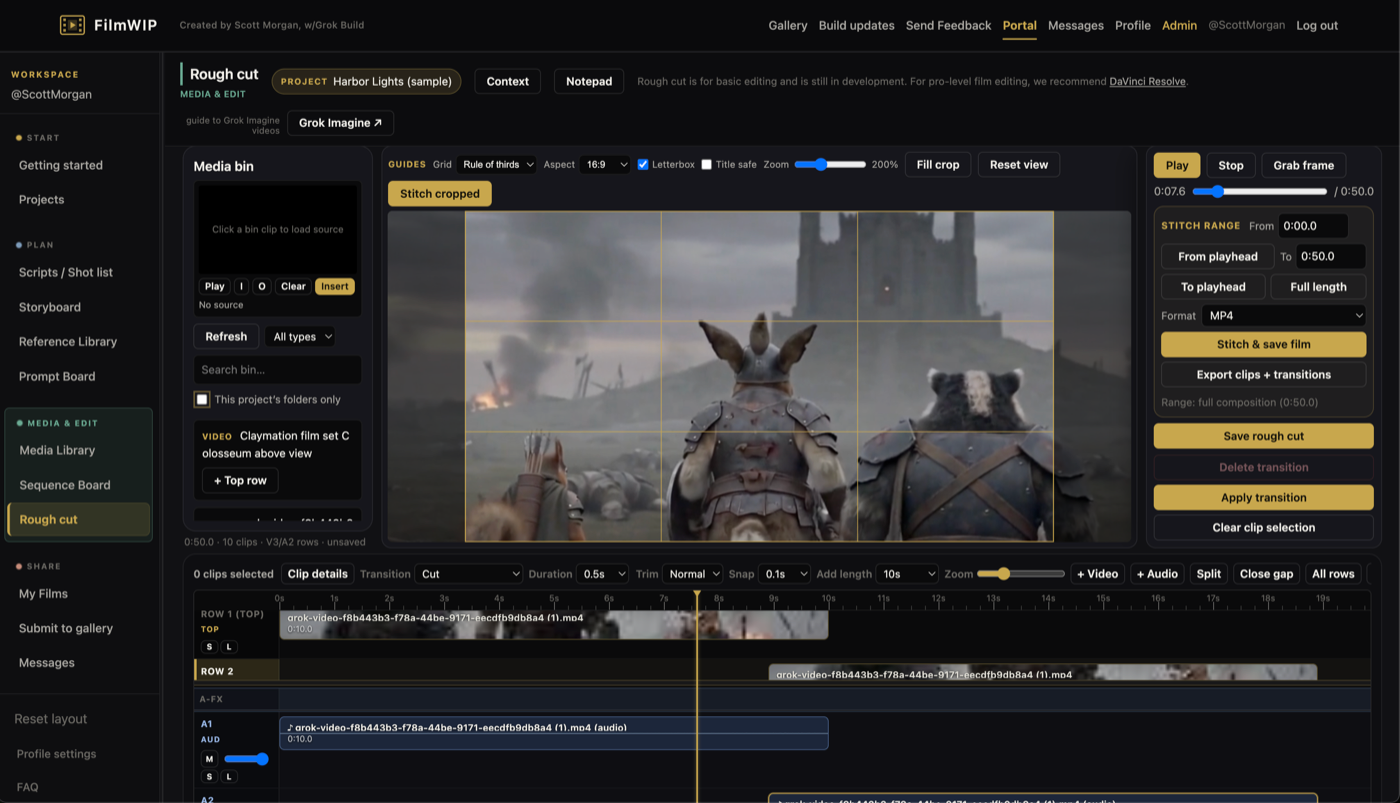Open the All types filter dropdown
This screenshot has height=803, width=1400.
301,337
